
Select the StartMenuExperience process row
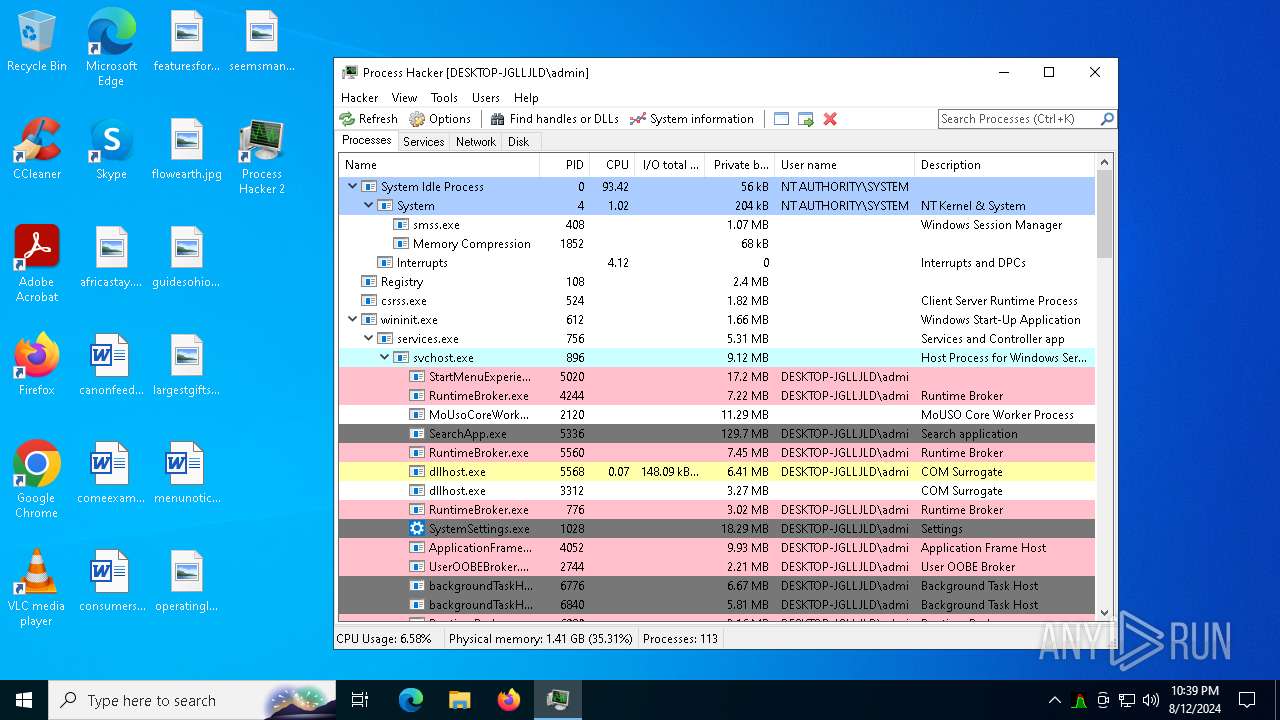pyautogui.click(x=717, y=377)
